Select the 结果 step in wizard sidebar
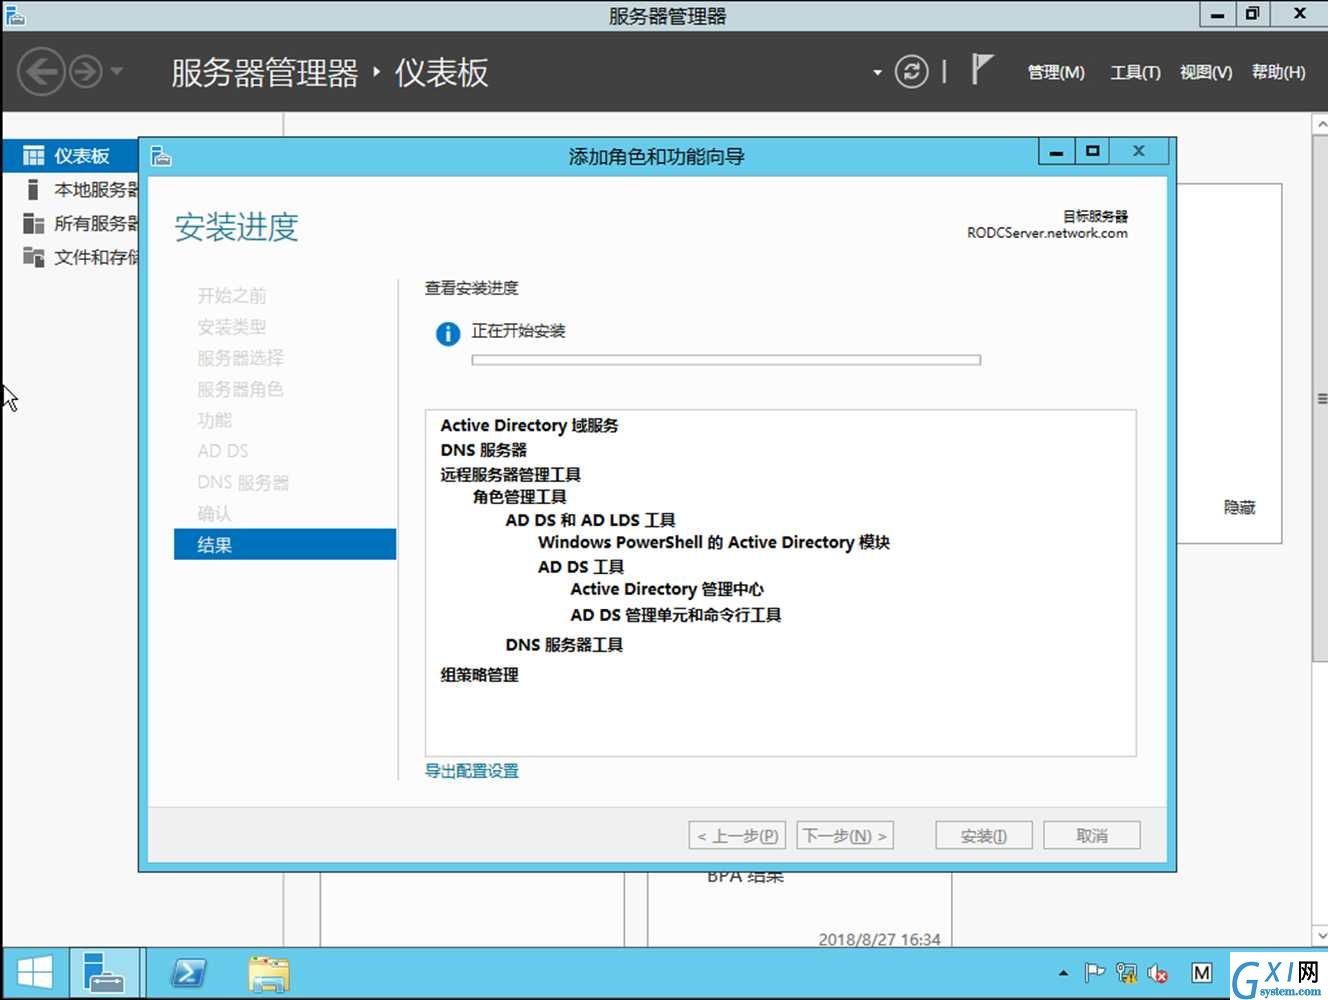Viewport: 1328px width, 1000px height. click(285, 545)
